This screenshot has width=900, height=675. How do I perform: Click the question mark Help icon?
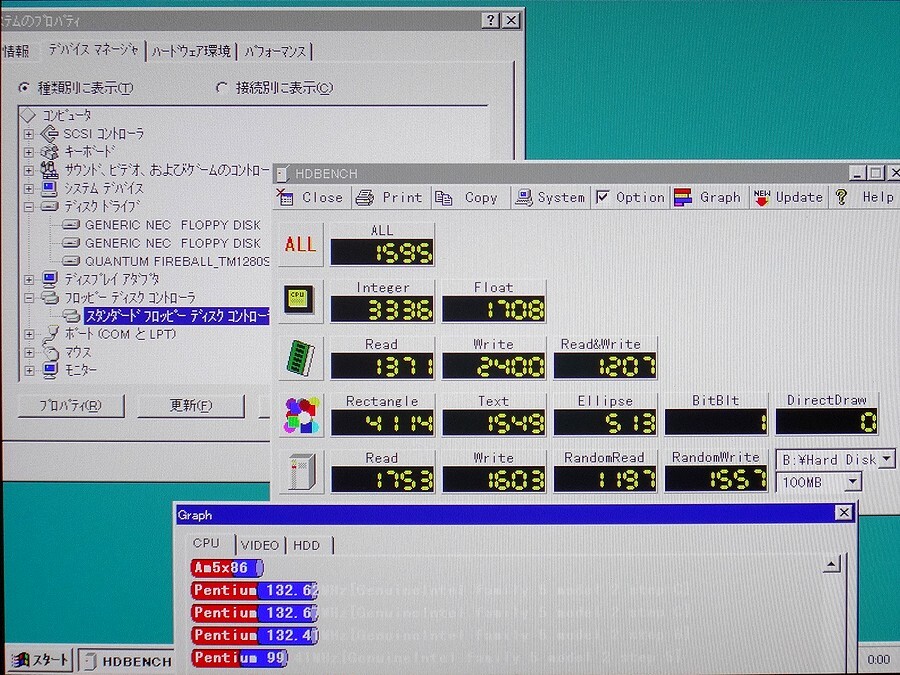(841, 197)
